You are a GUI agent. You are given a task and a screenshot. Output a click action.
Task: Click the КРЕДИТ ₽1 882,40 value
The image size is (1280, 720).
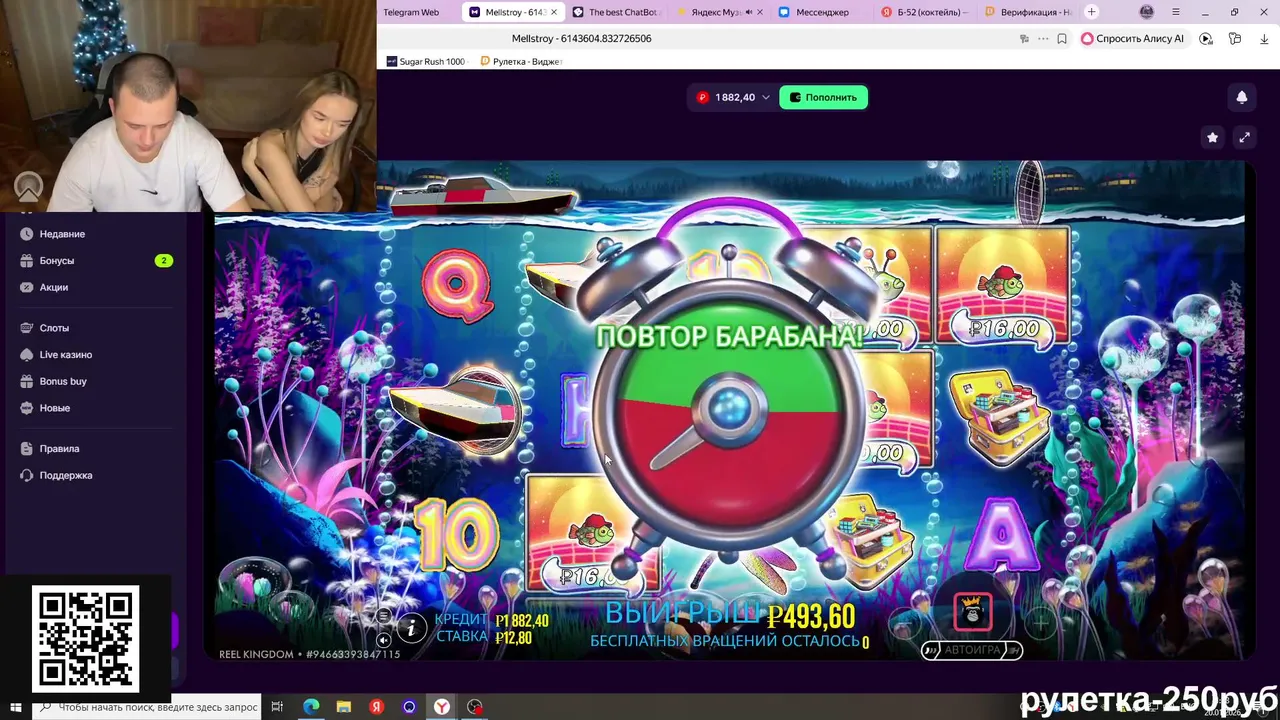(522, 620)
